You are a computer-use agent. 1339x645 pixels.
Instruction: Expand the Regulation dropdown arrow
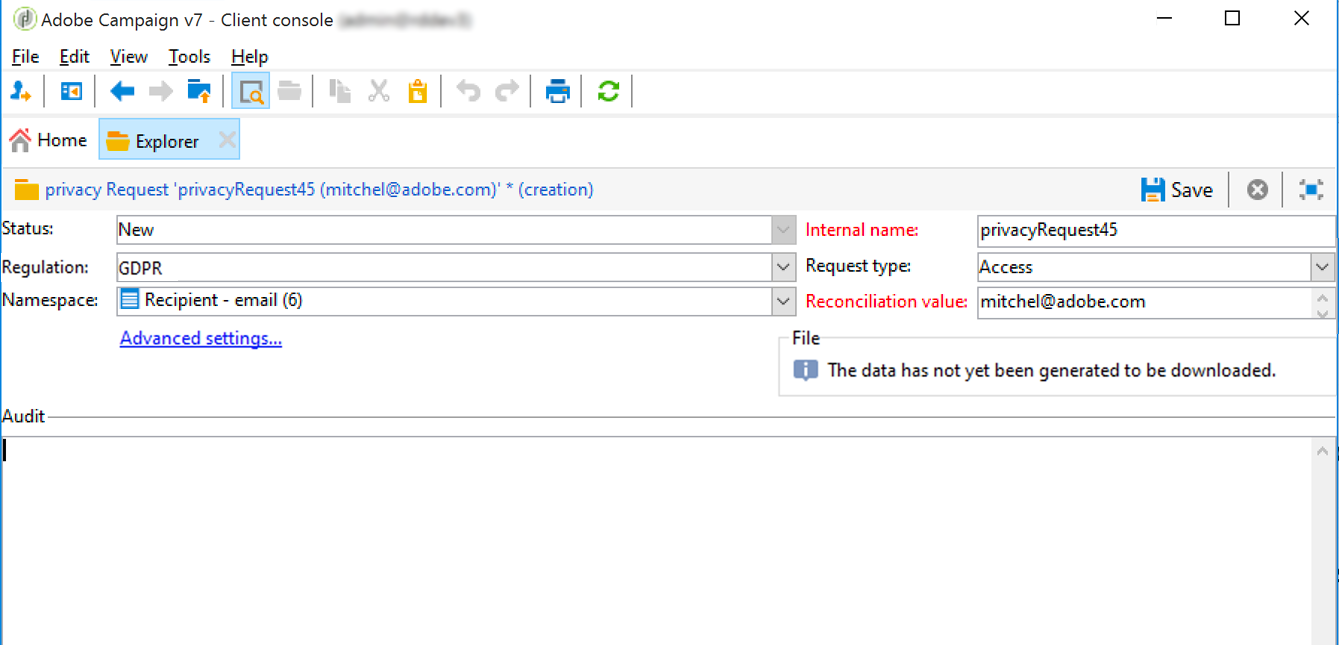(784, 267)
